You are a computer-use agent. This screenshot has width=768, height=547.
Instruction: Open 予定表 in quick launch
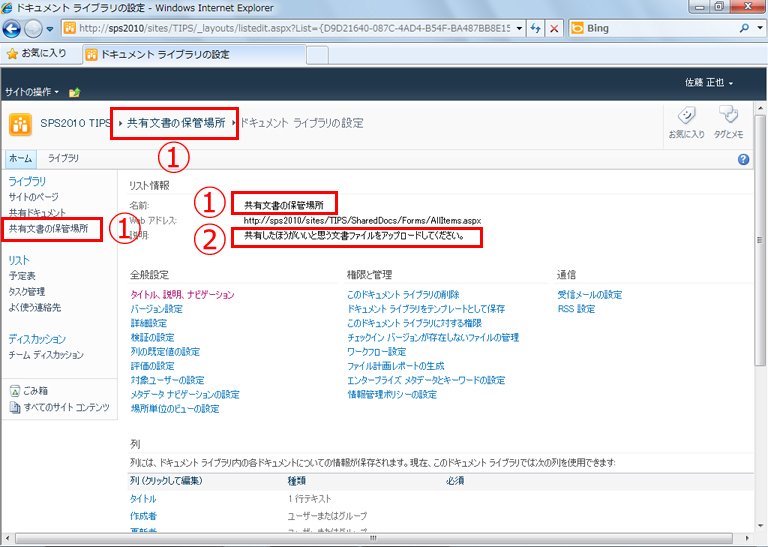pos(22,276)
